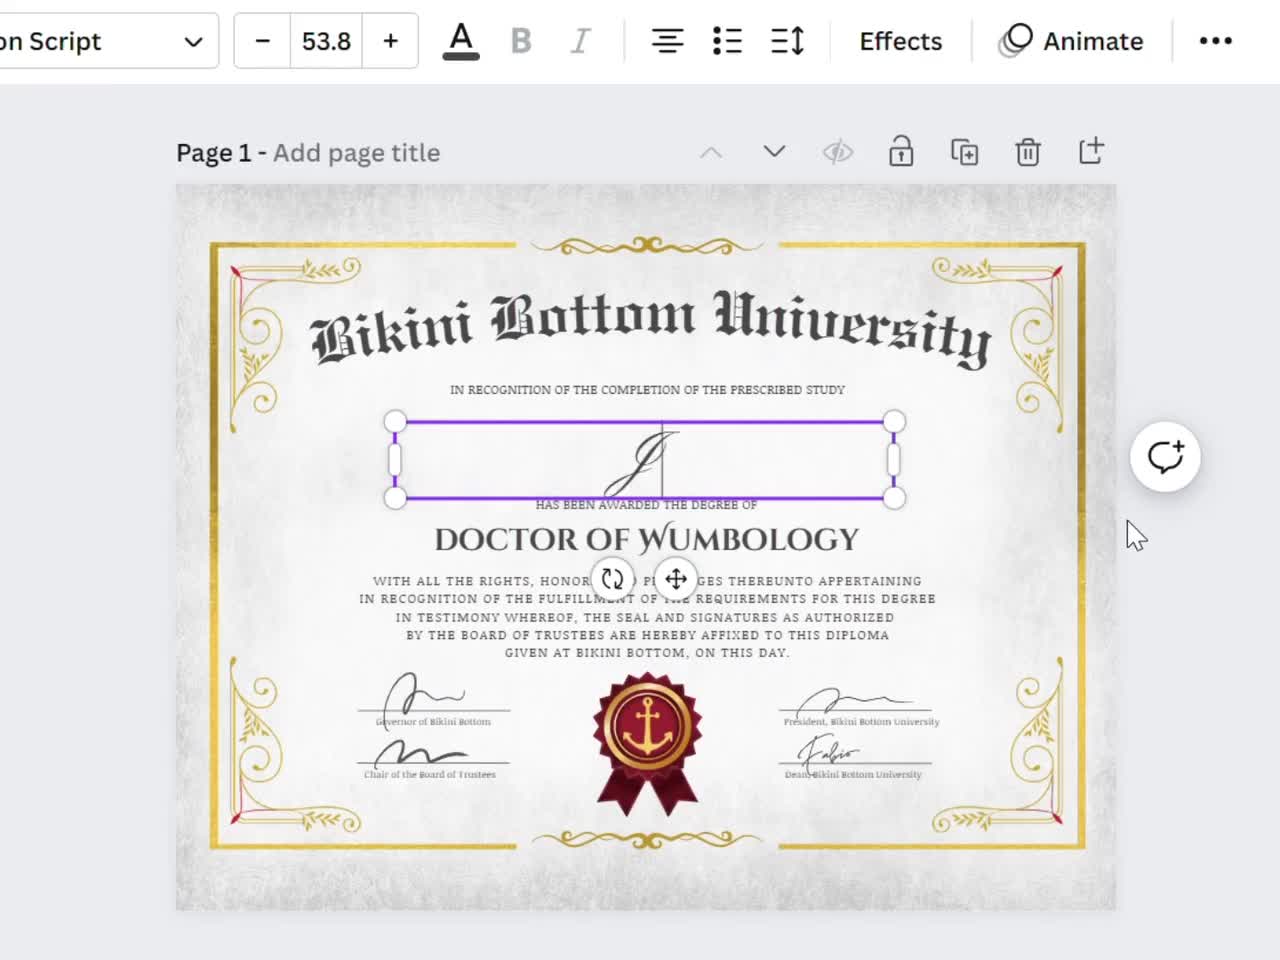Open the Effects panel
The height and width of the screenshot is (960, 1280).
point(899,41)
